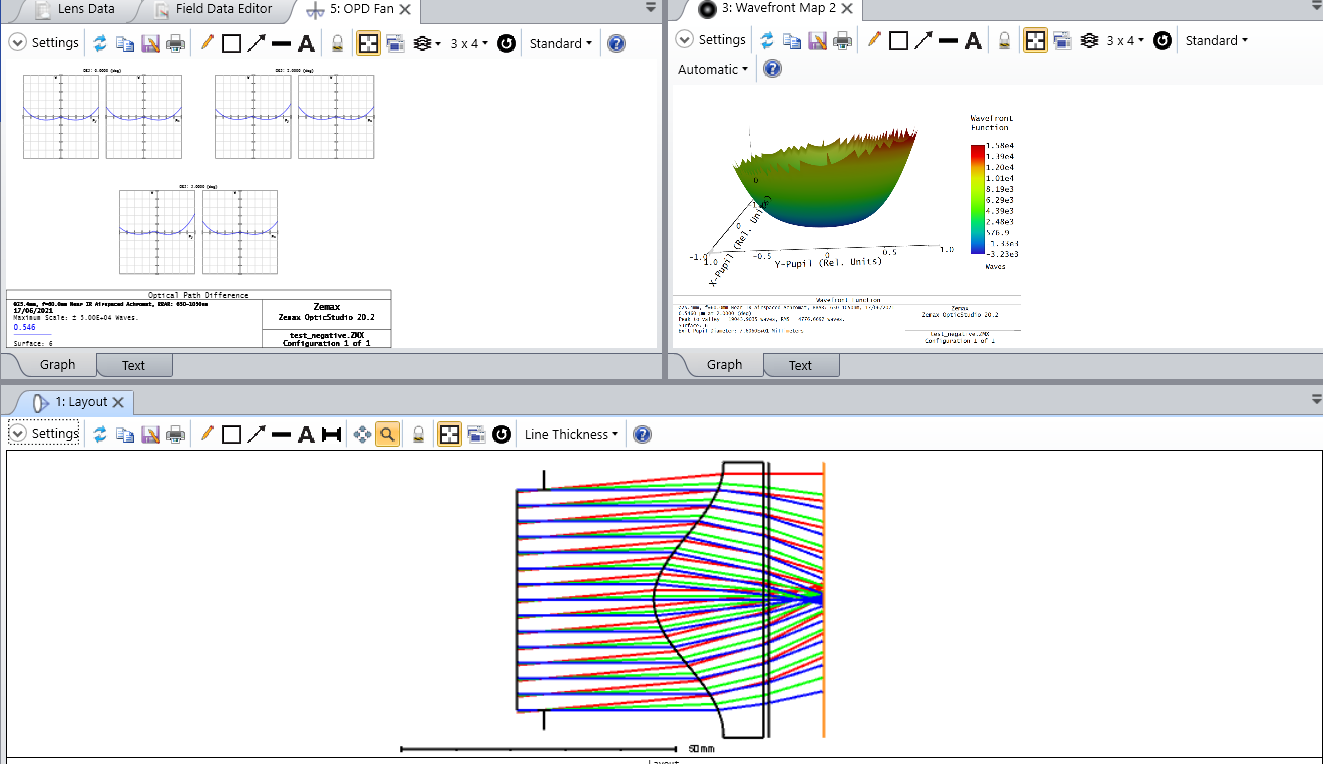The height and width of the screenshot is (764, 1323).
Task: Open Standard dropdown in OPD Fan
Action: (561, 43)
